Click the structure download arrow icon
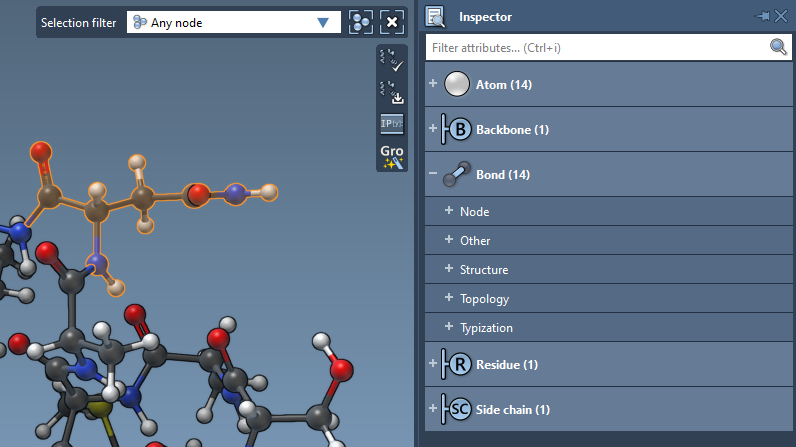This screenshot has width=796, height=447. tap(391, 92)
